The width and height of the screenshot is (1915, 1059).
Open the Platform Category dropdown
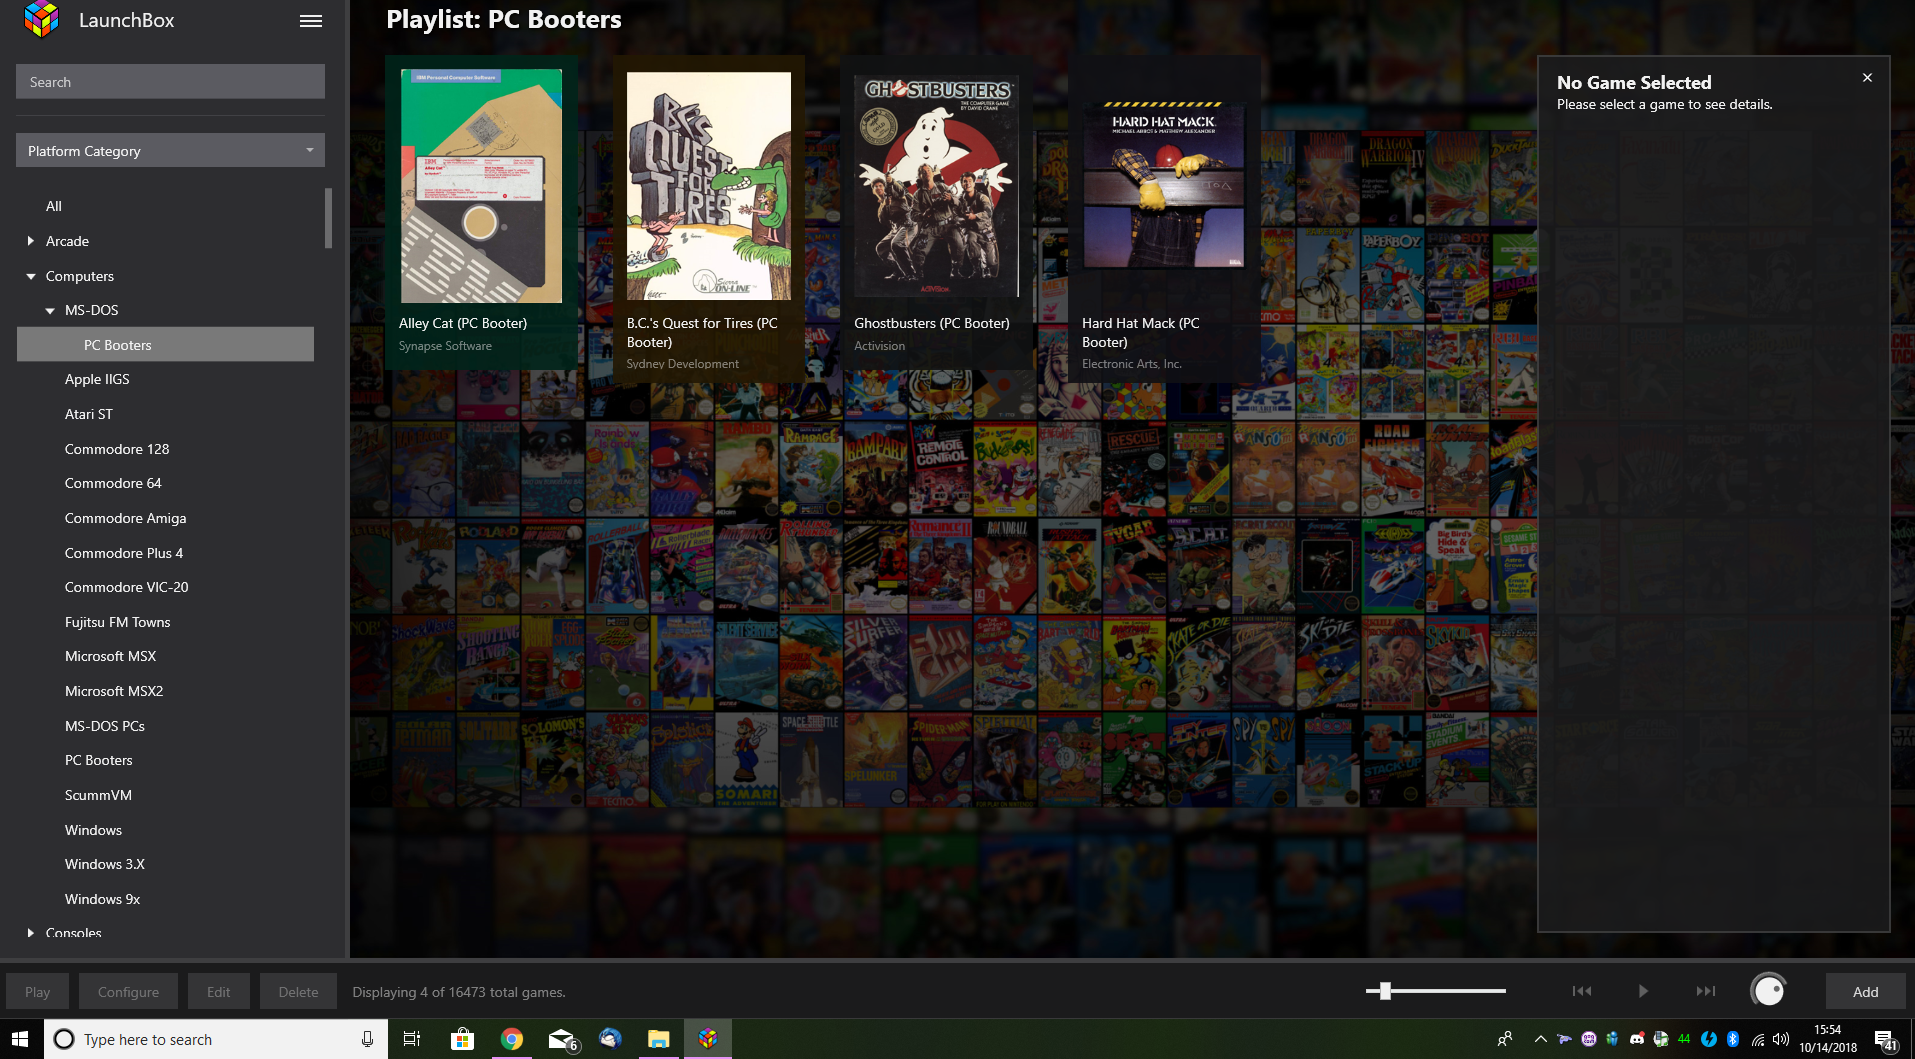point(170,151)
